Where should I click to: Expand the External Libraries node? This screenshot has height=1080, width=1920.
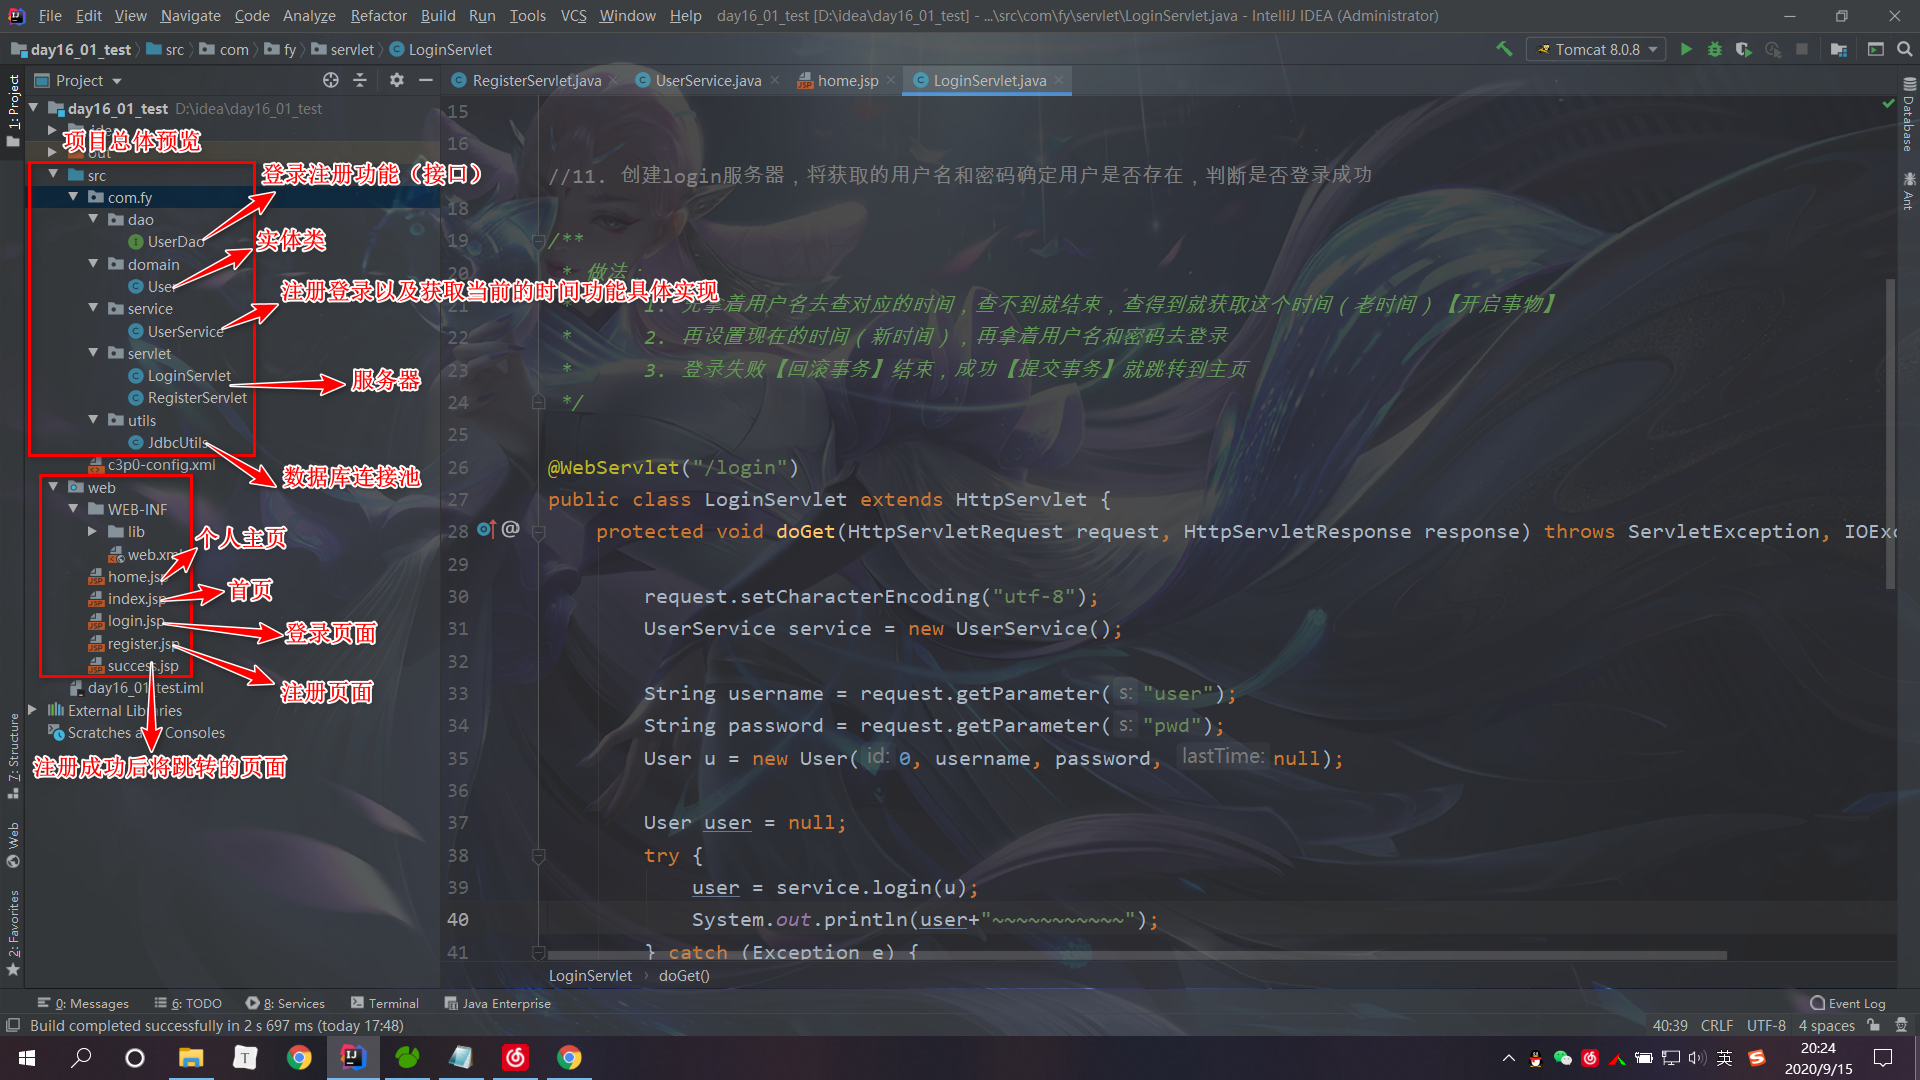point(33,710)
